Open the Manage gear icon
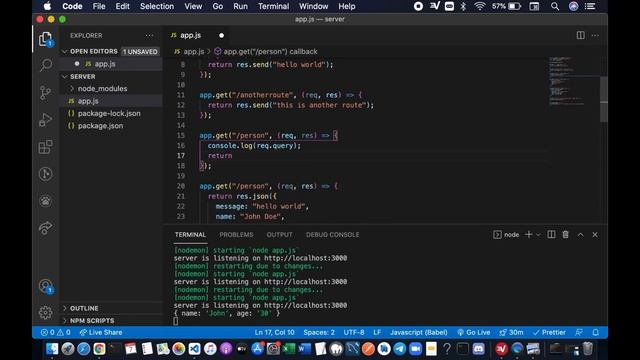 (45, 313)
